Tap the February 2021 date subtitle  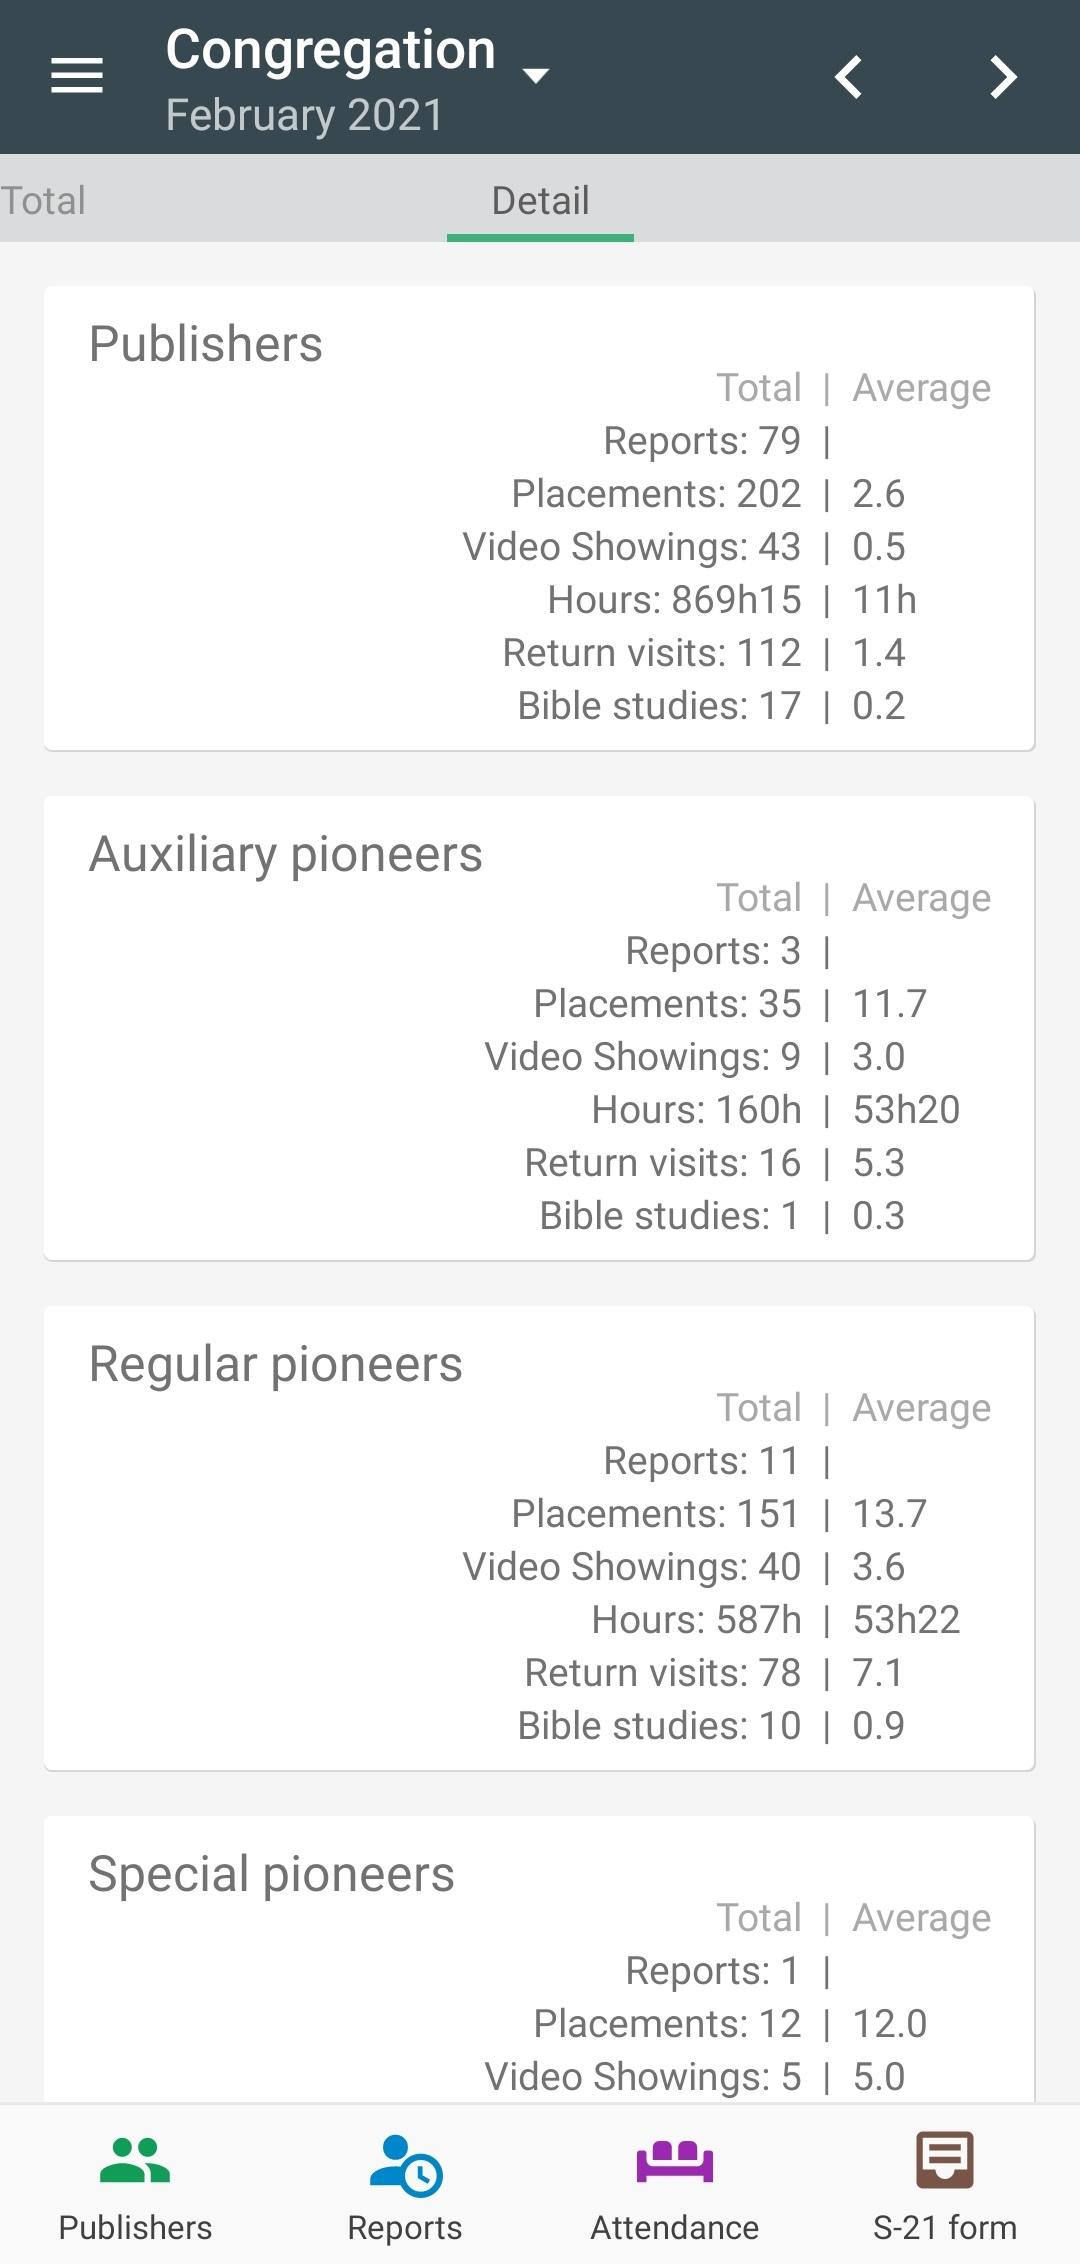(304, 115)
